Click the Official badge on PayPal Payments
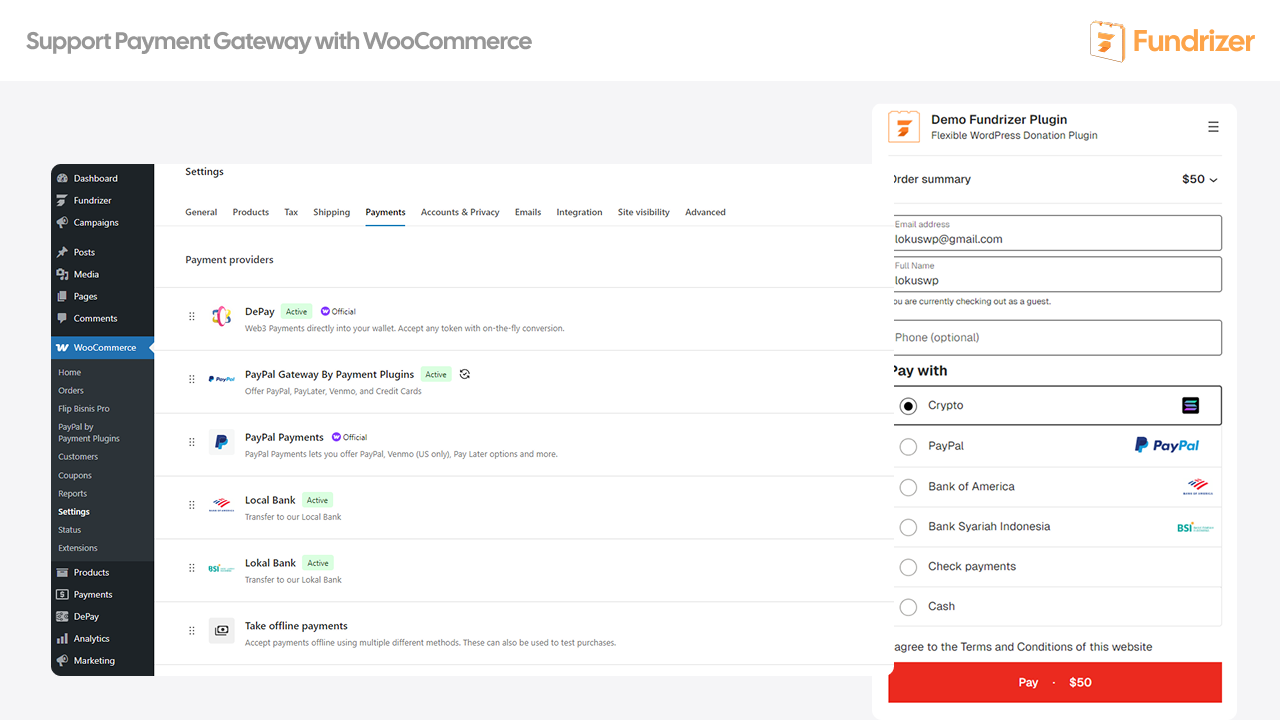 [350, 437]
